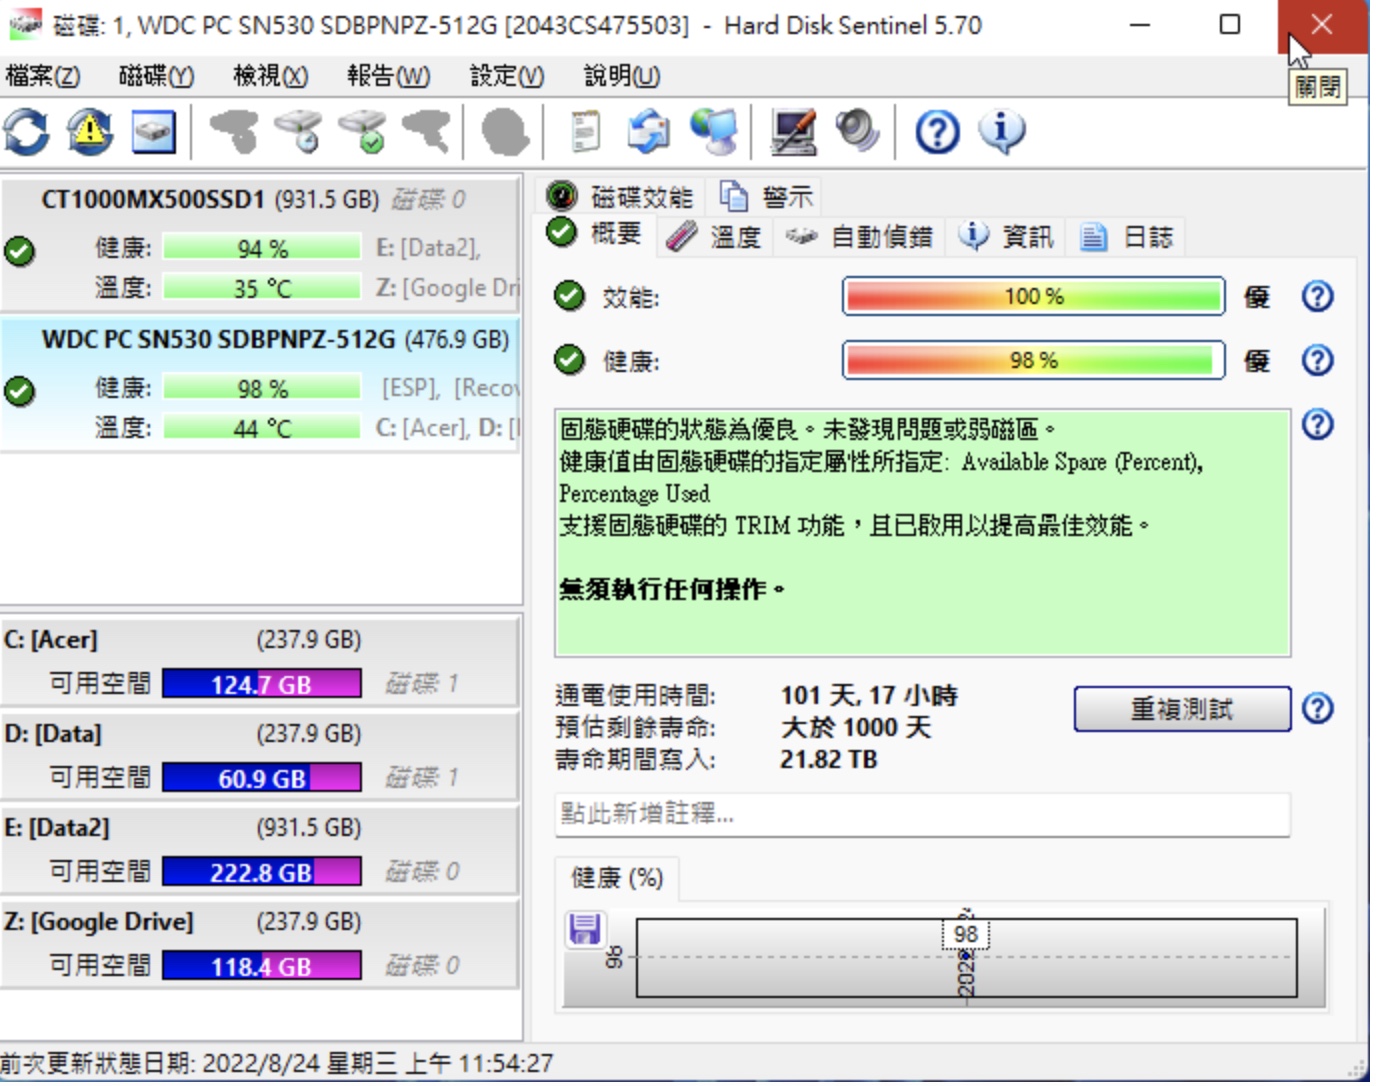
Task: Click the first grayed disk toolbar icon
Action: click(x=234, y=131)
